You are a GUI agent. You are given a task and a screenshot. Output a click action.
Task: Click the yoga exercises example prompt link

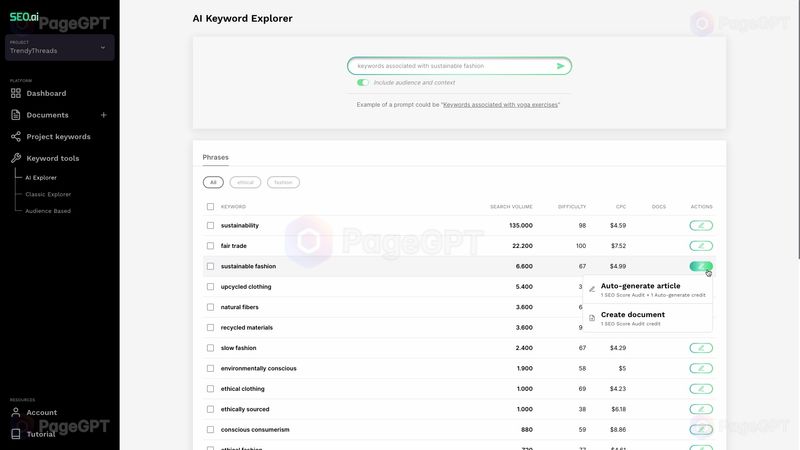tap(500, 105)
